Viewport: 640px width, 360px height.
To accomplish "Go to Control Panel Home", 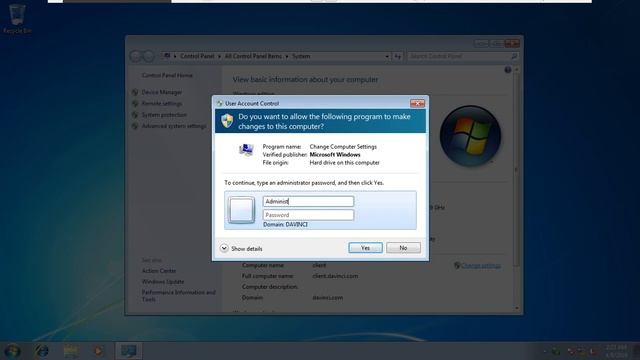I will click(167, 75).
